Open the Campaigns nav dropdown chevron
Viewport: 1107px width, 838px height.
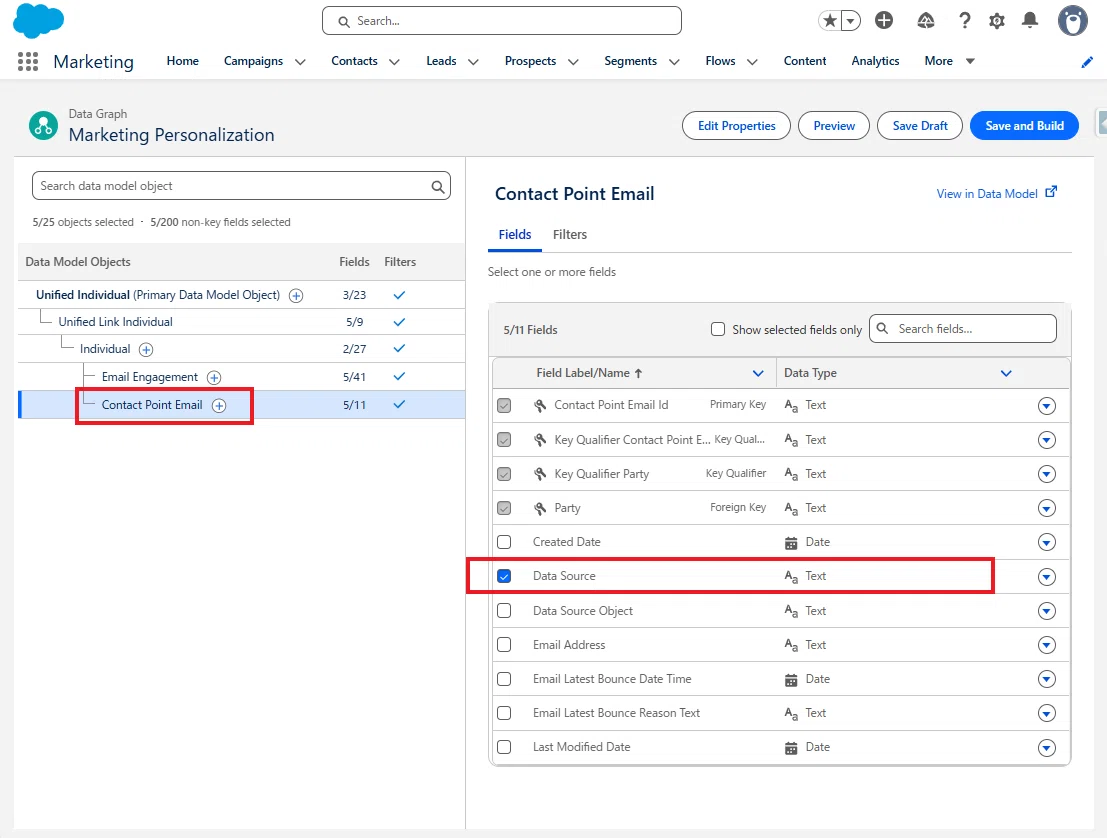[x=300, y=62]
